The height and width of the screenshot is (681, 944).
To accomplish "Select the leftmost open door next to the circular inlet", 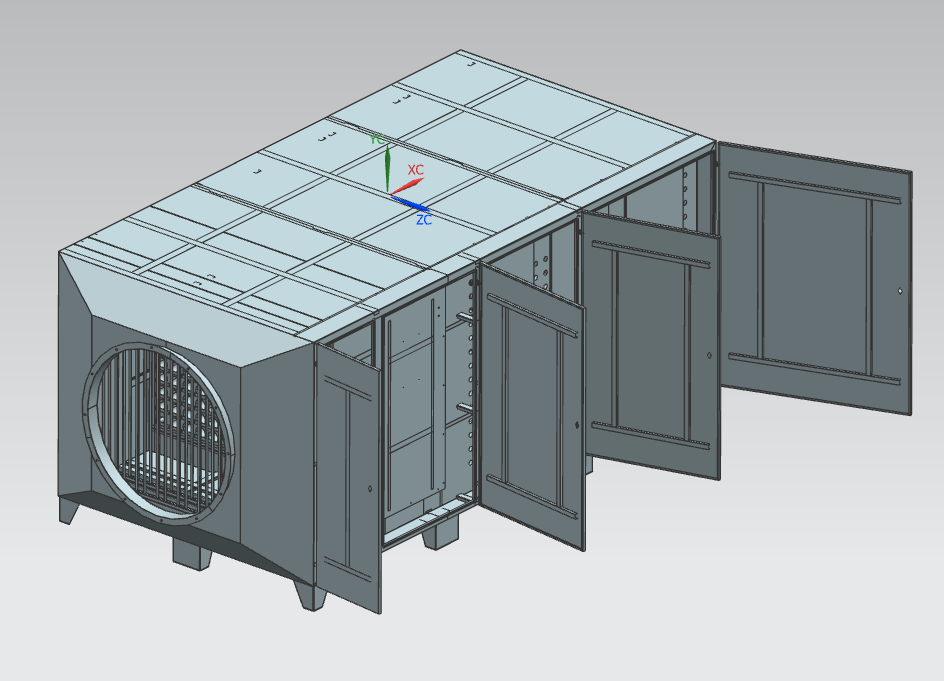I will pyautogui.click(x=348, y=479).
